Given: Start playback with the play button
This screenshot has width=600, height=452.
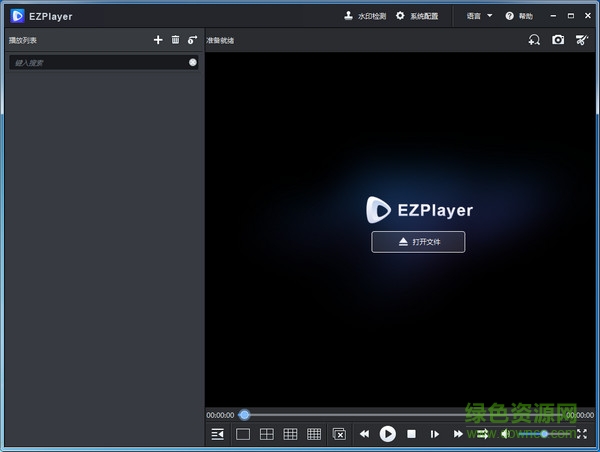Looking at the screenshot, I should click(388, 434).
